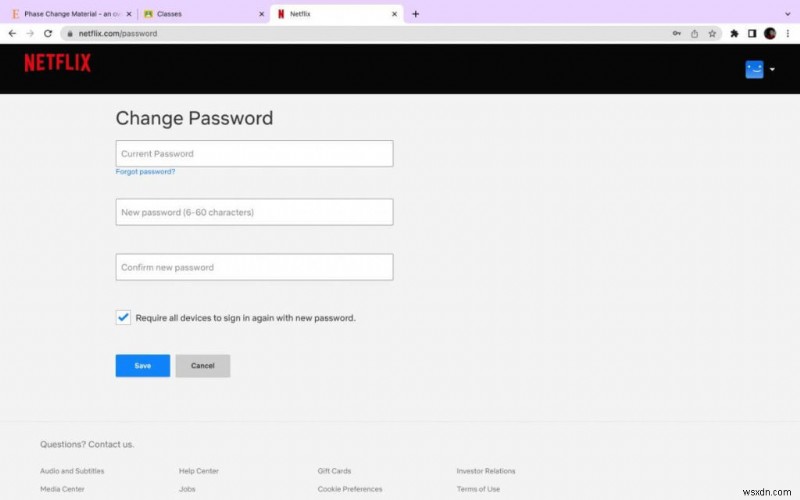Save the new password
This screenshot has height=500, width=800.
pos(143,366)
